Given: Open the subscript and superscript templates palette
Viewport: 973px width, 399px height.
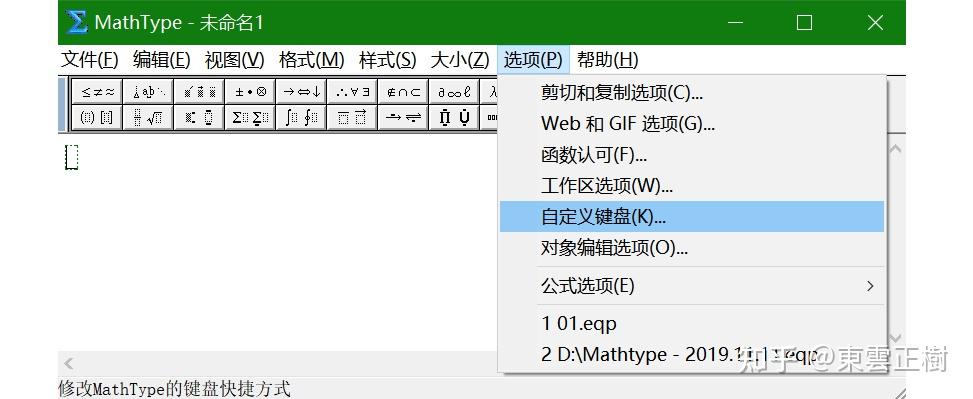Looking at the screenshot, I should pos(199,117).
